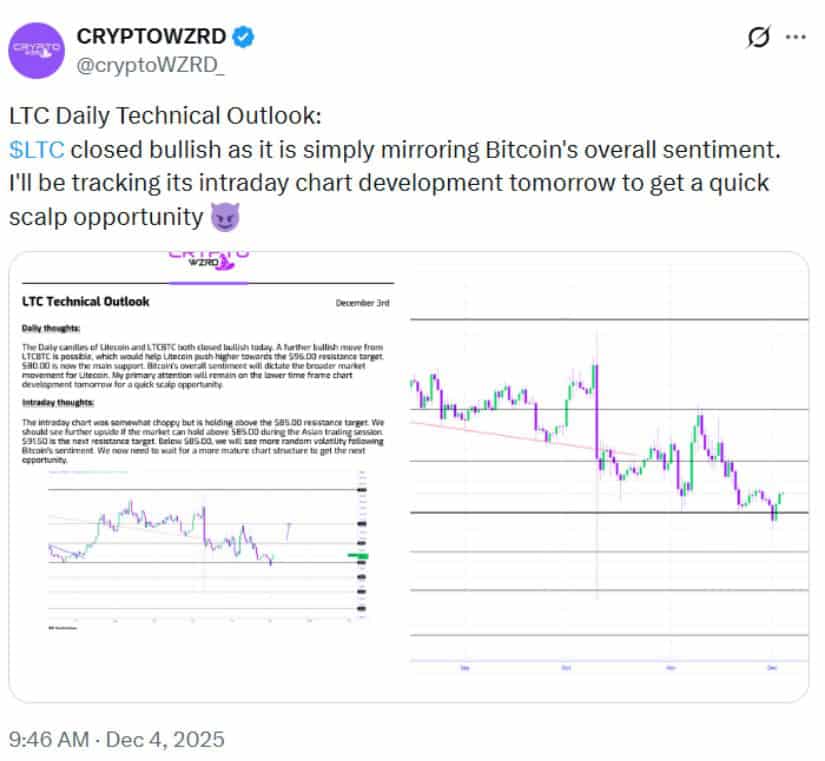
Task: Open the Grok slashed-circle icon
Action: [x=759, y=37]
